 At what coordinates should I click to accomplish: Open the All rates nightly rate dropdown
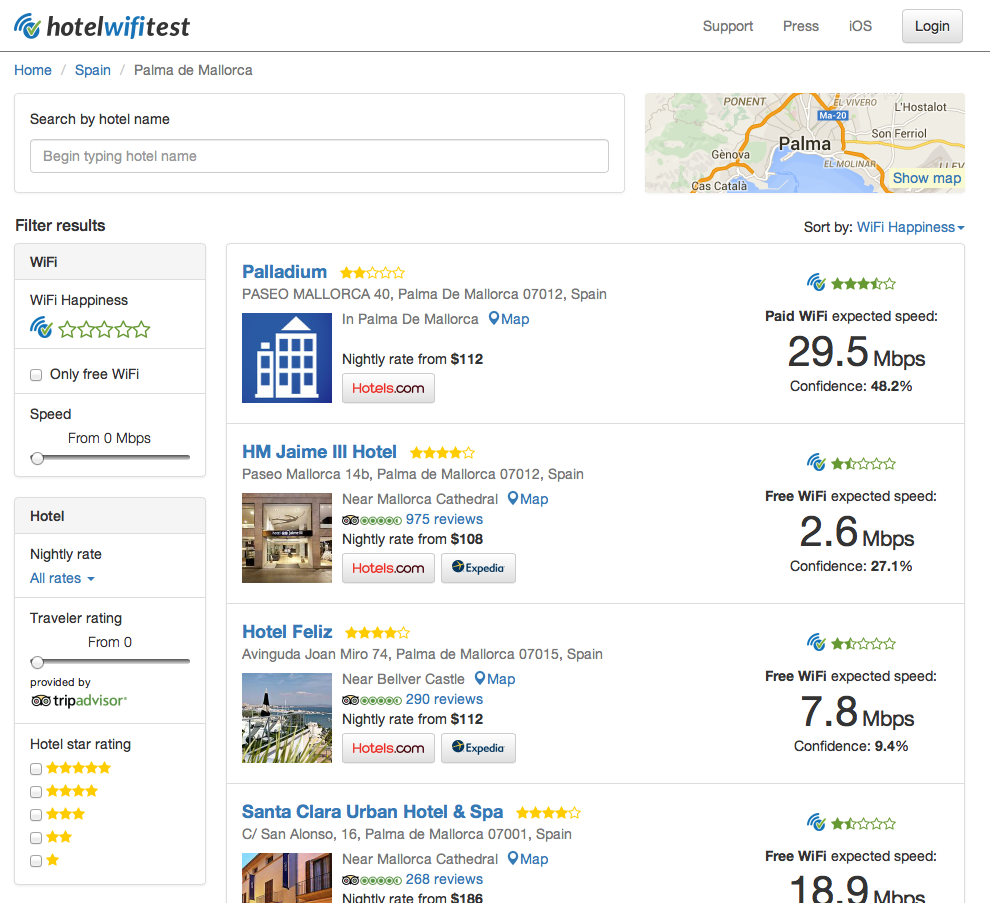click(x=62, y=578)
